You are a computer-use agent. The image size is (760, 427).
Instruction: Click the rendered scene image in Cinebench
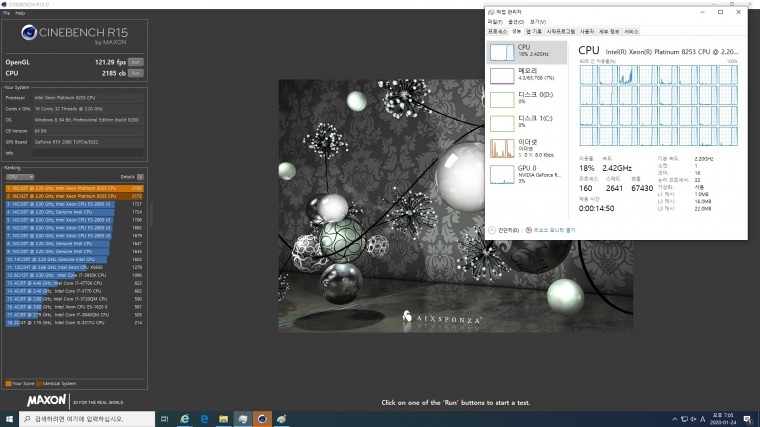456,206
